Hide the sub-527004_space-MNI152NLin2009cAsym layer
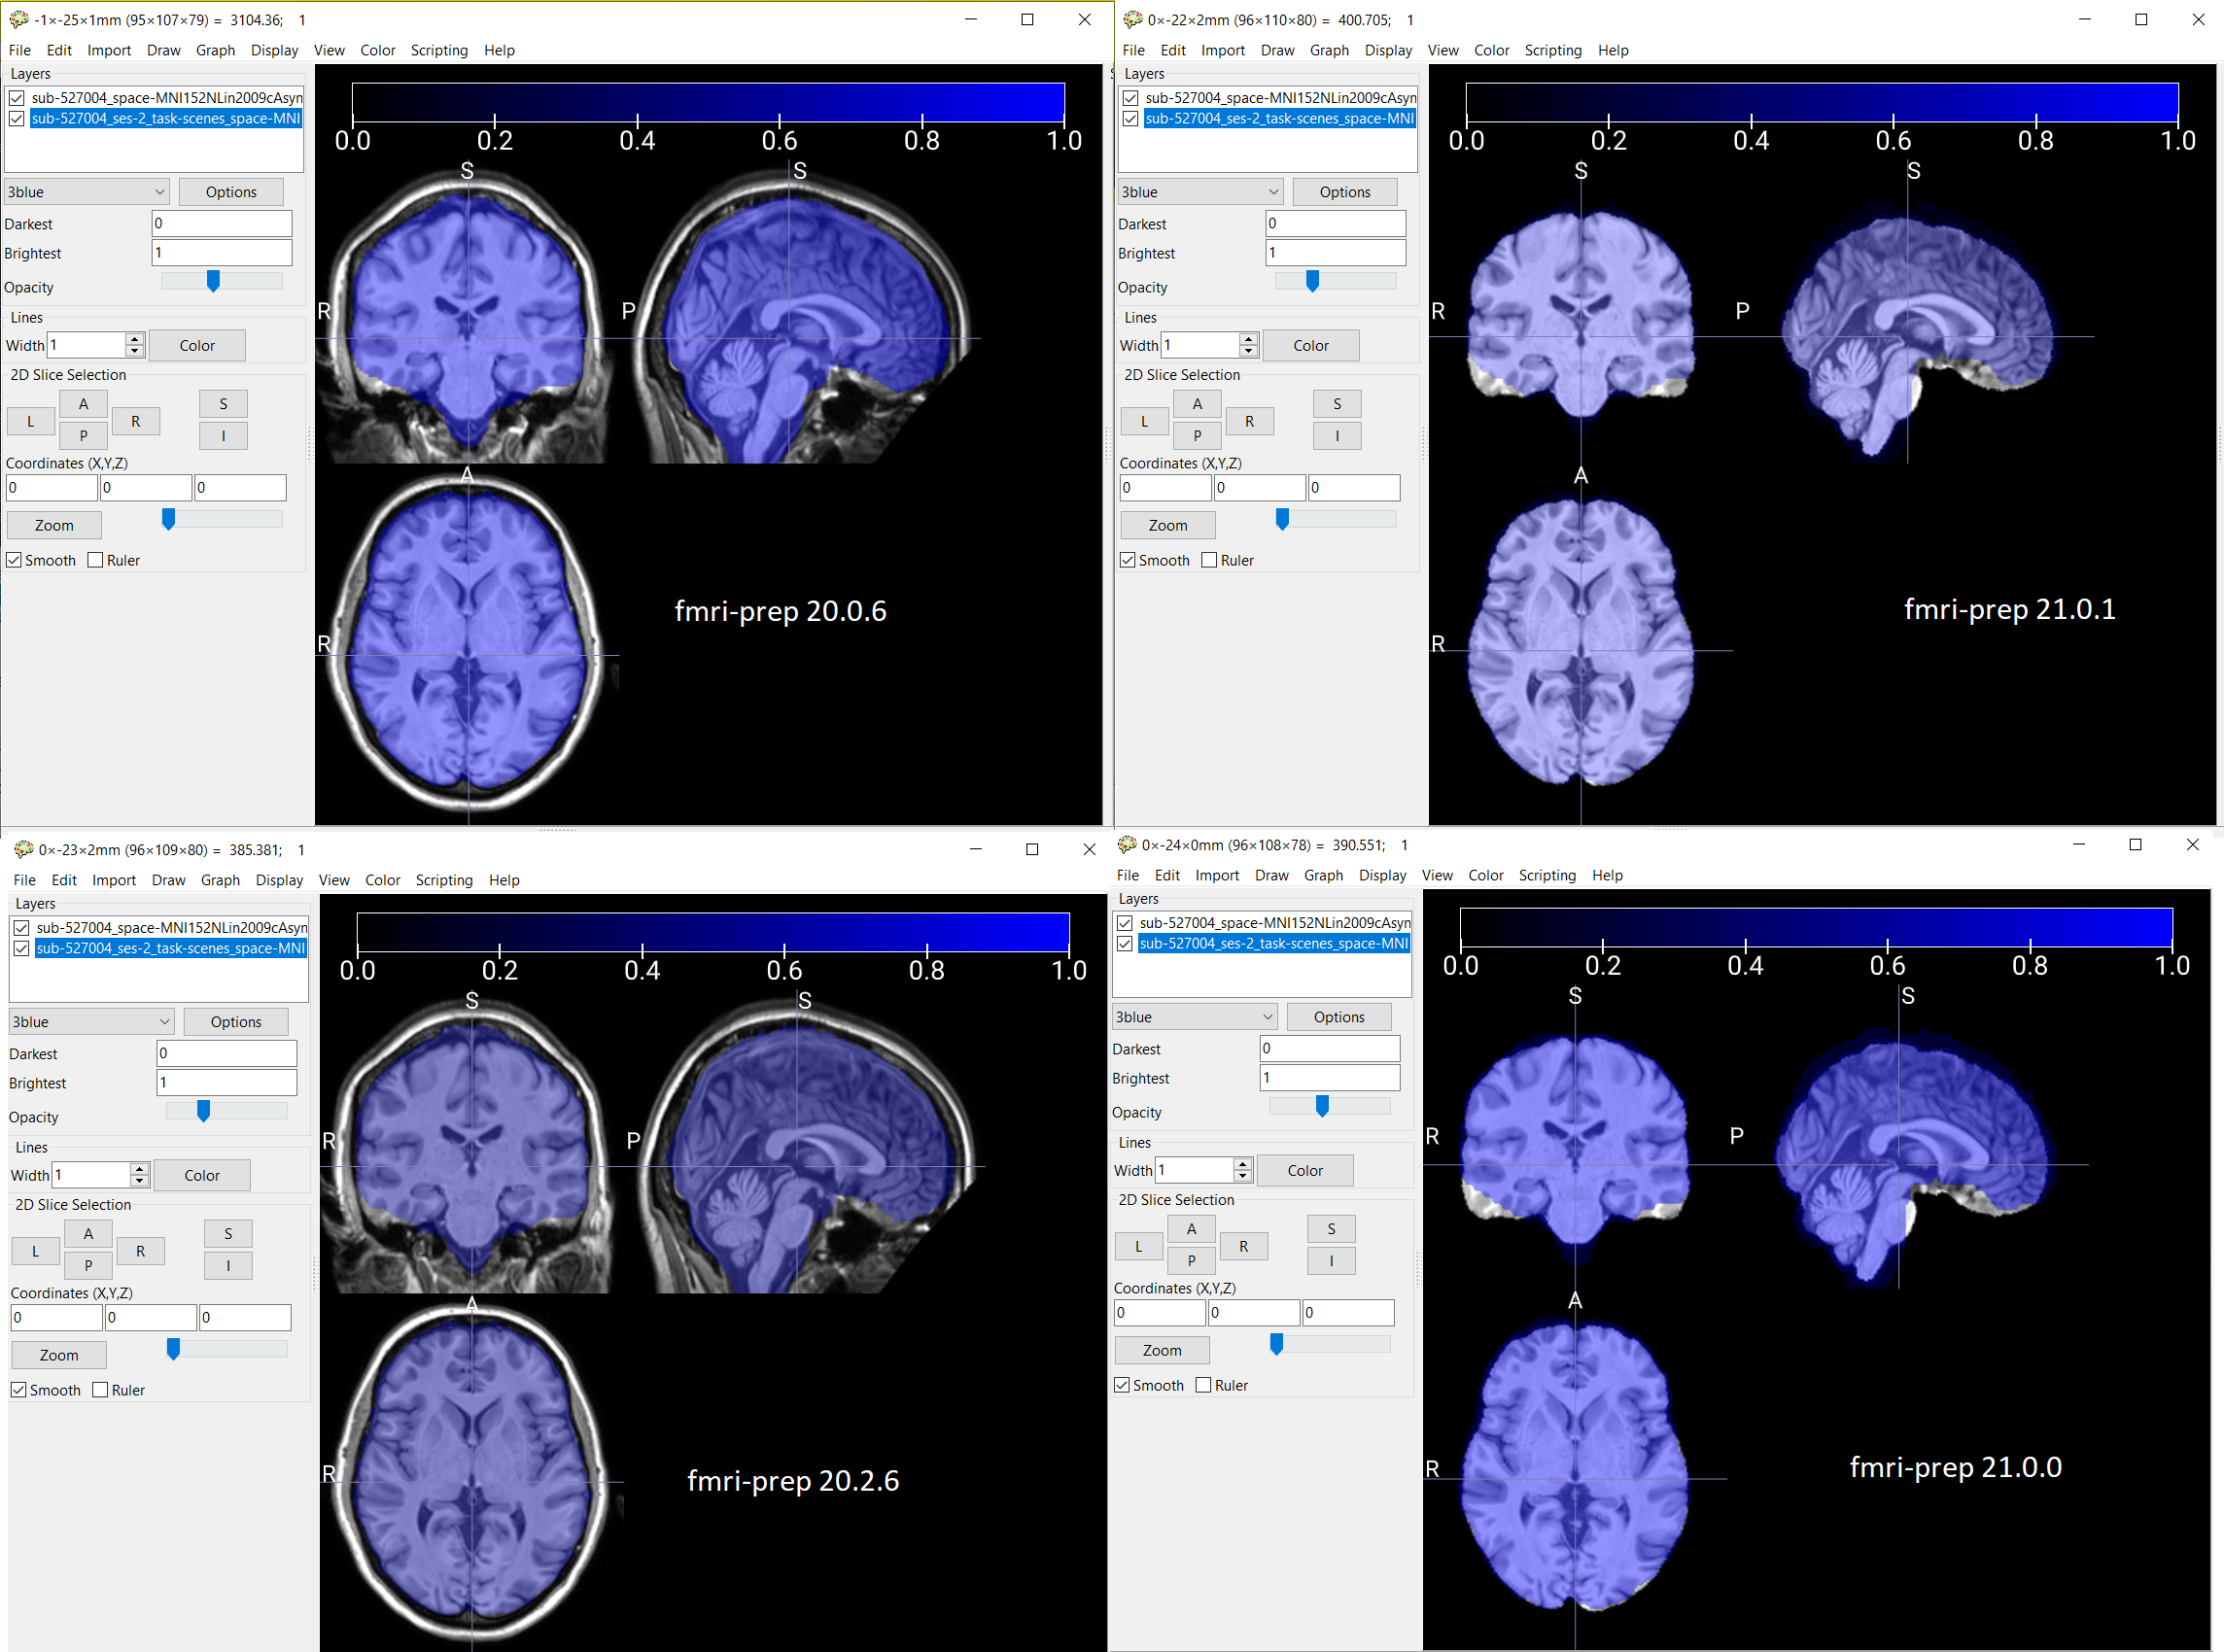 tap(16, 97)
